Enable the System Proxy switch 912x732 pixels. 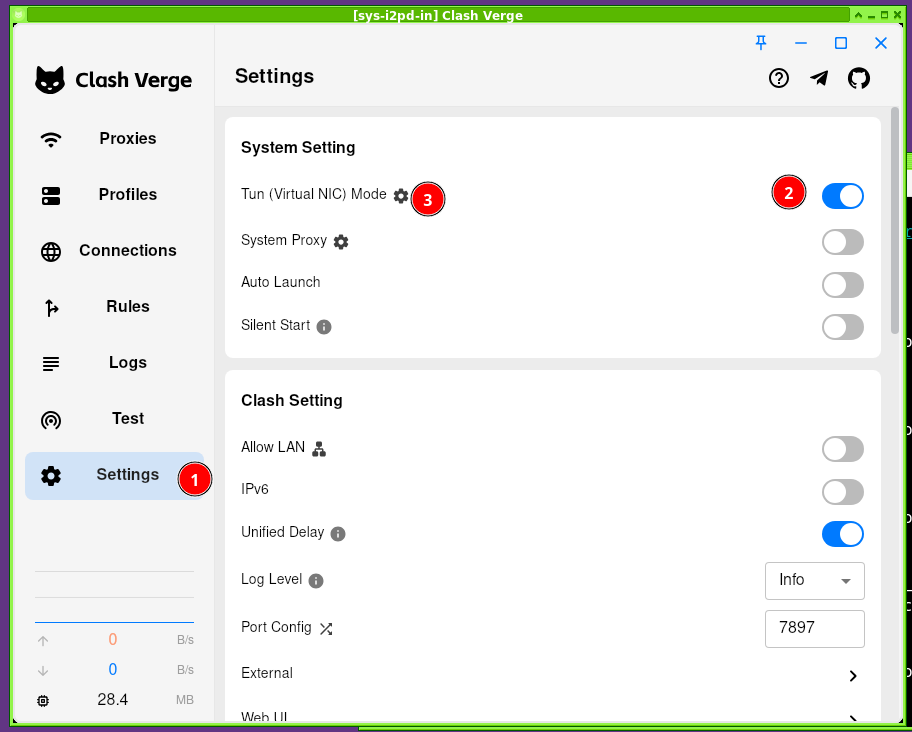tap(843, 242)
